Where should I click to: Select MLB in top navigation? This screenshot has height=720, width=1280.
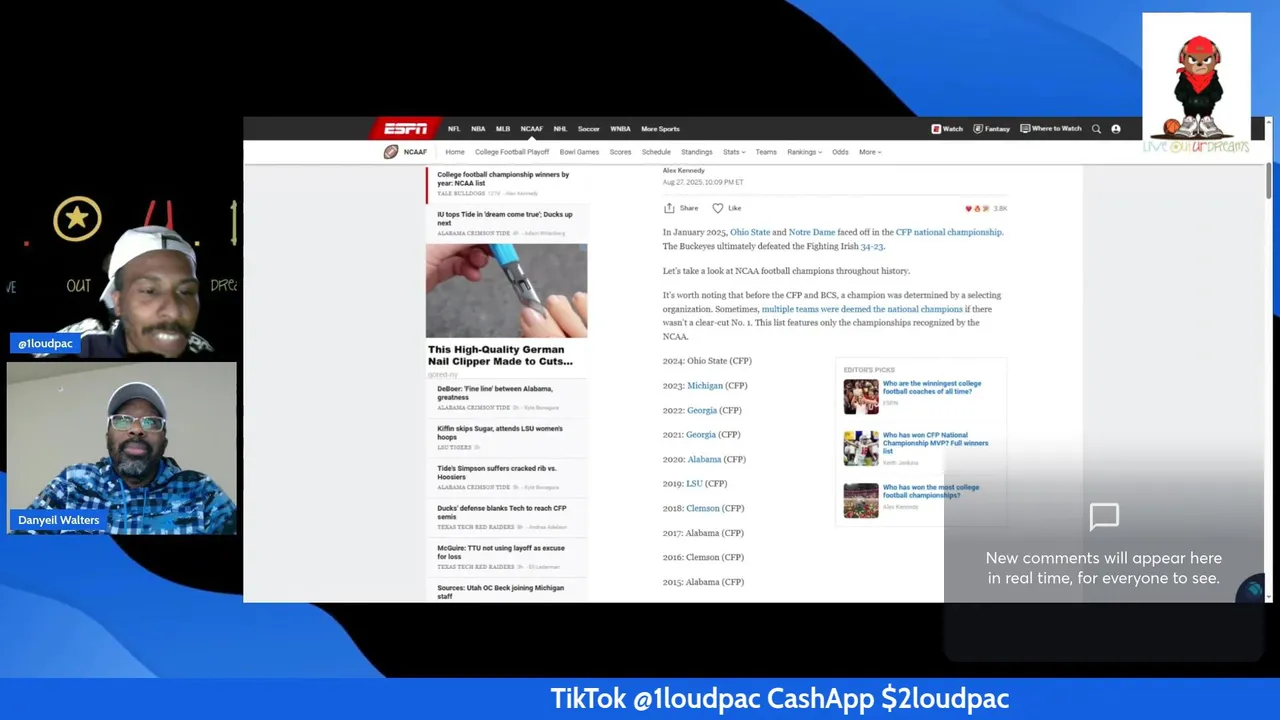(x=503, y=129)
